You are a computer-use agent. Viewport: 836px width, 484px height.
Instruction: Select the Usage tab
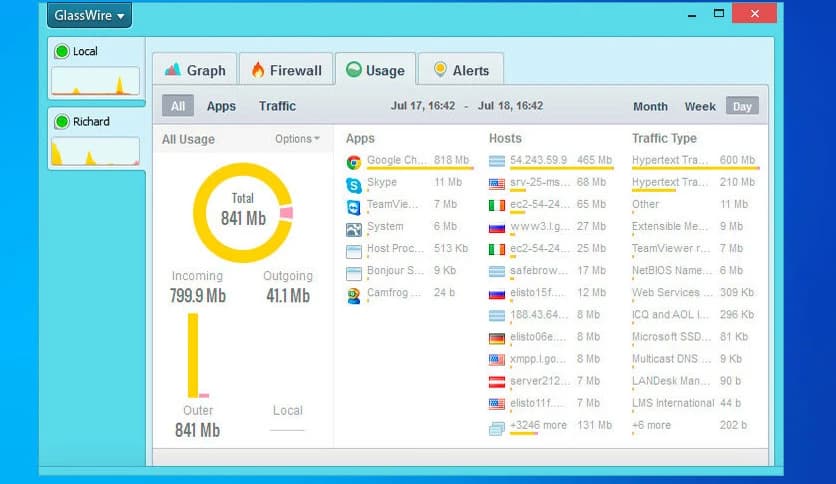click(375, 70)
